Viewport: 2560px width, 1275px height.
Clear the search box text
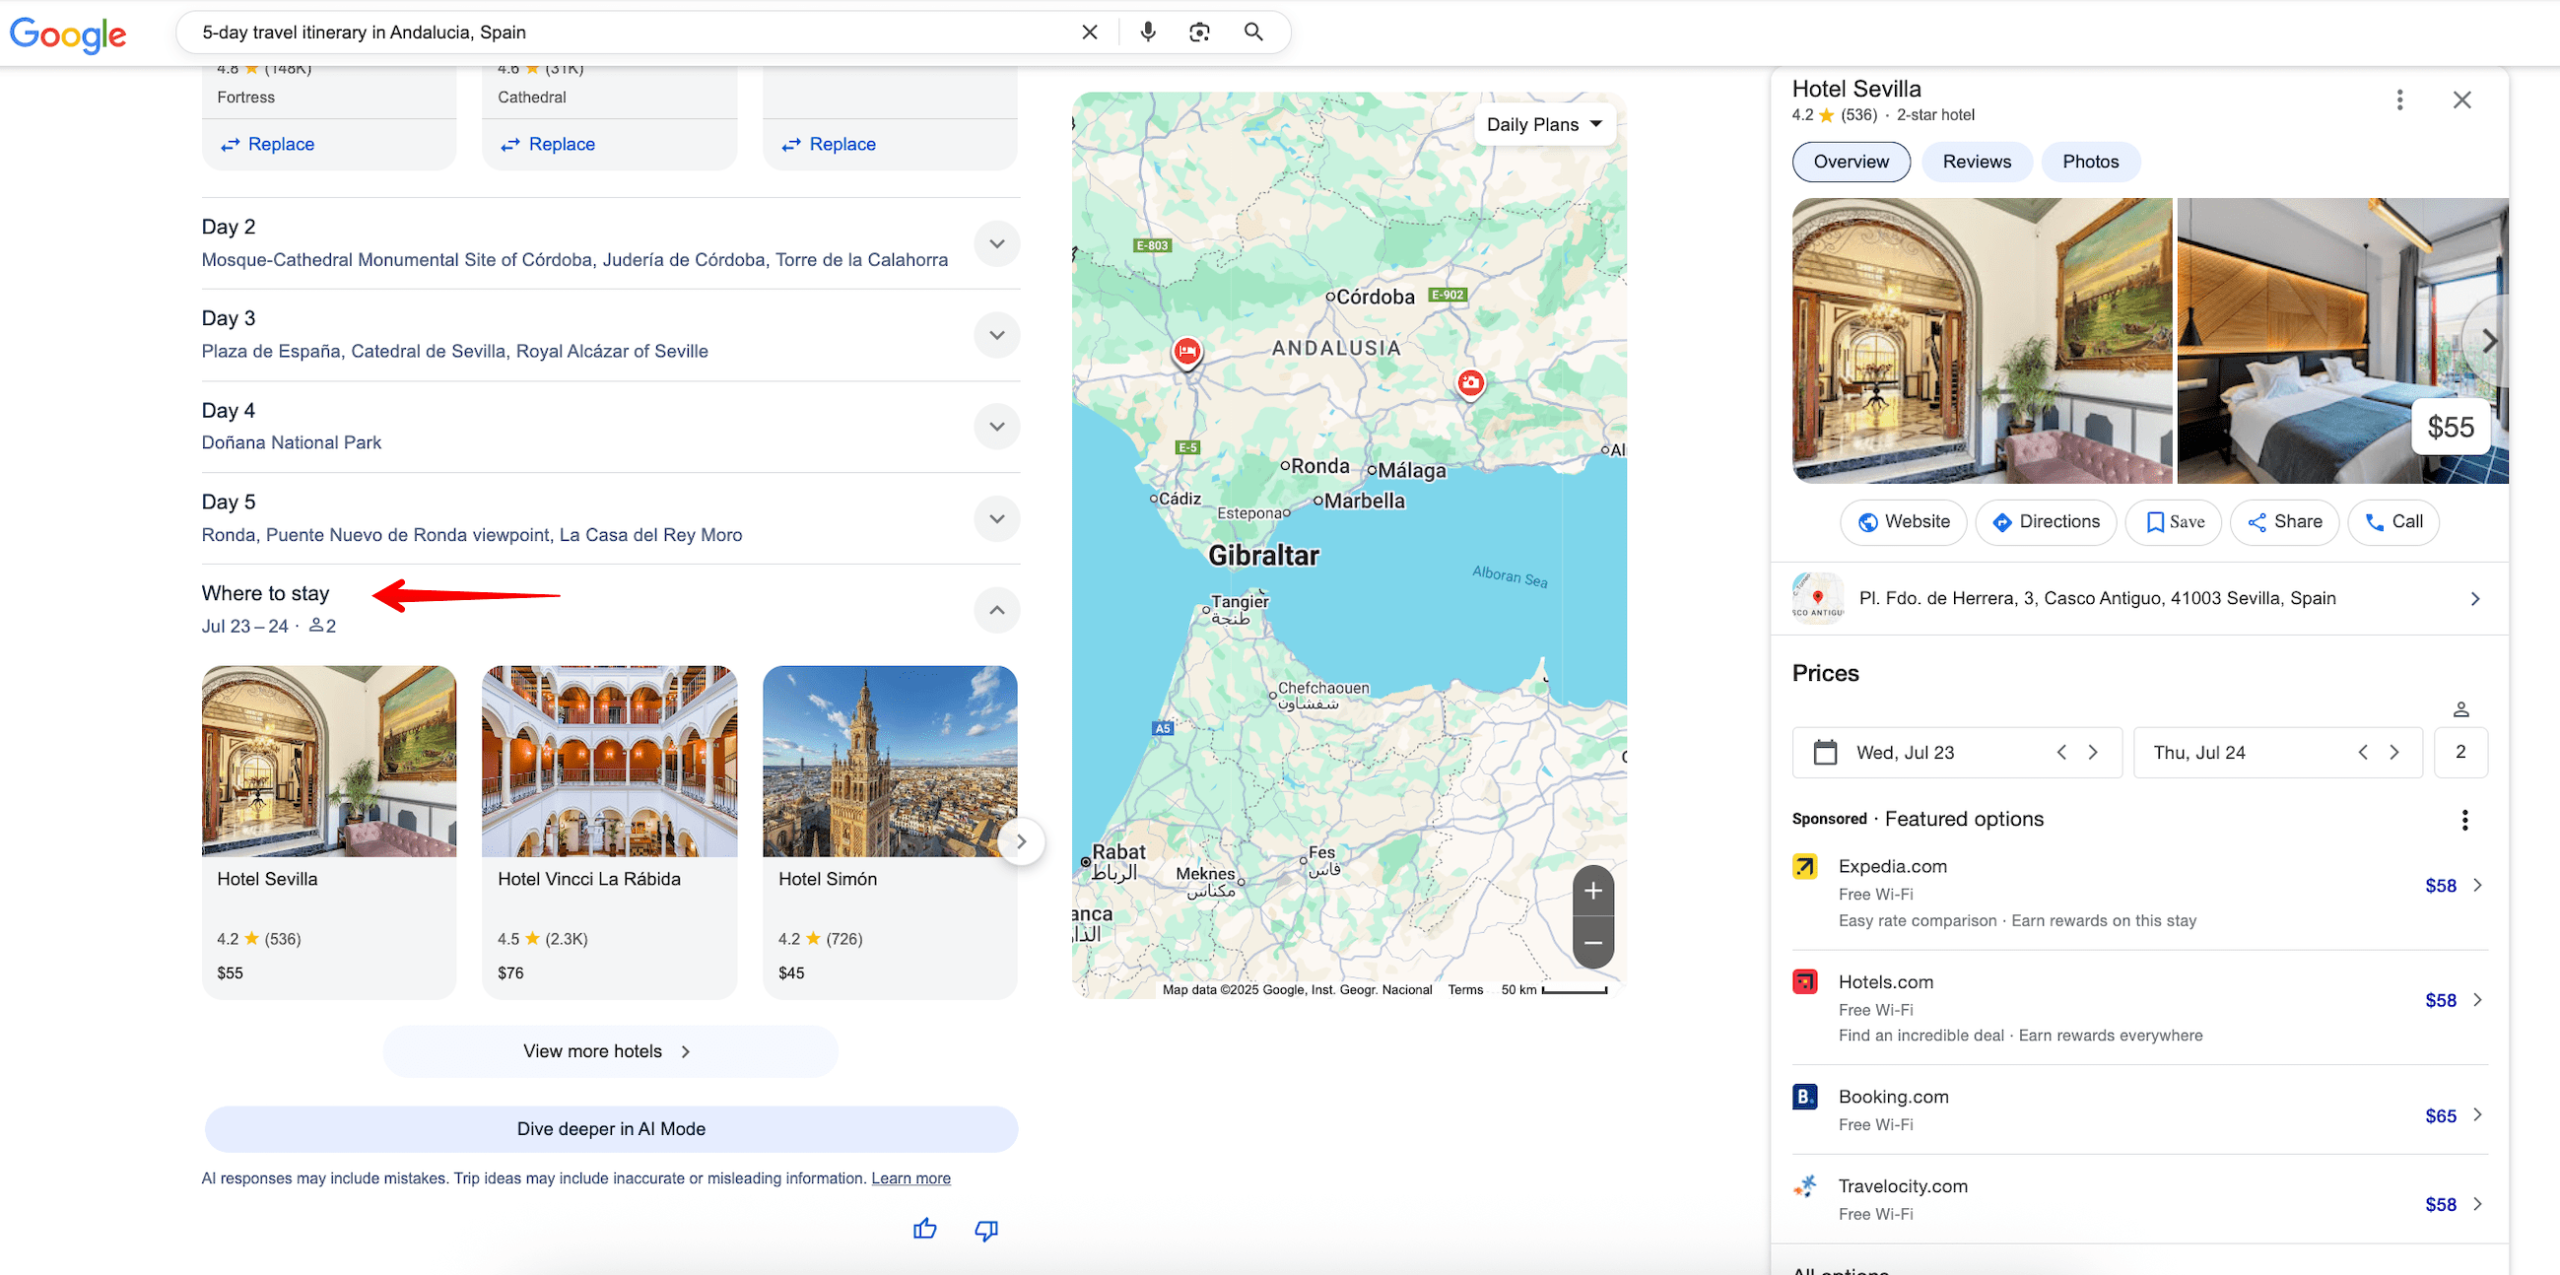(1089, 32)
